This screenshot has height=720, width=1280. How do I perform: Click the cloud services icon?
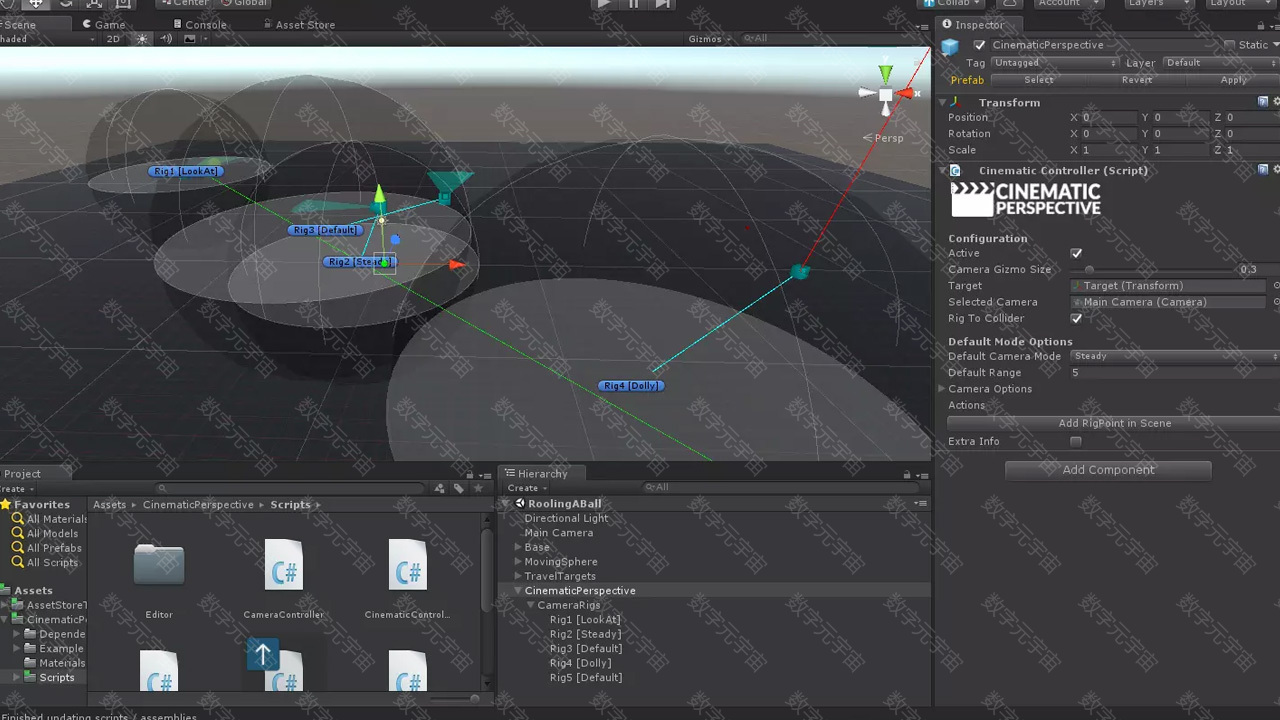1010,3
